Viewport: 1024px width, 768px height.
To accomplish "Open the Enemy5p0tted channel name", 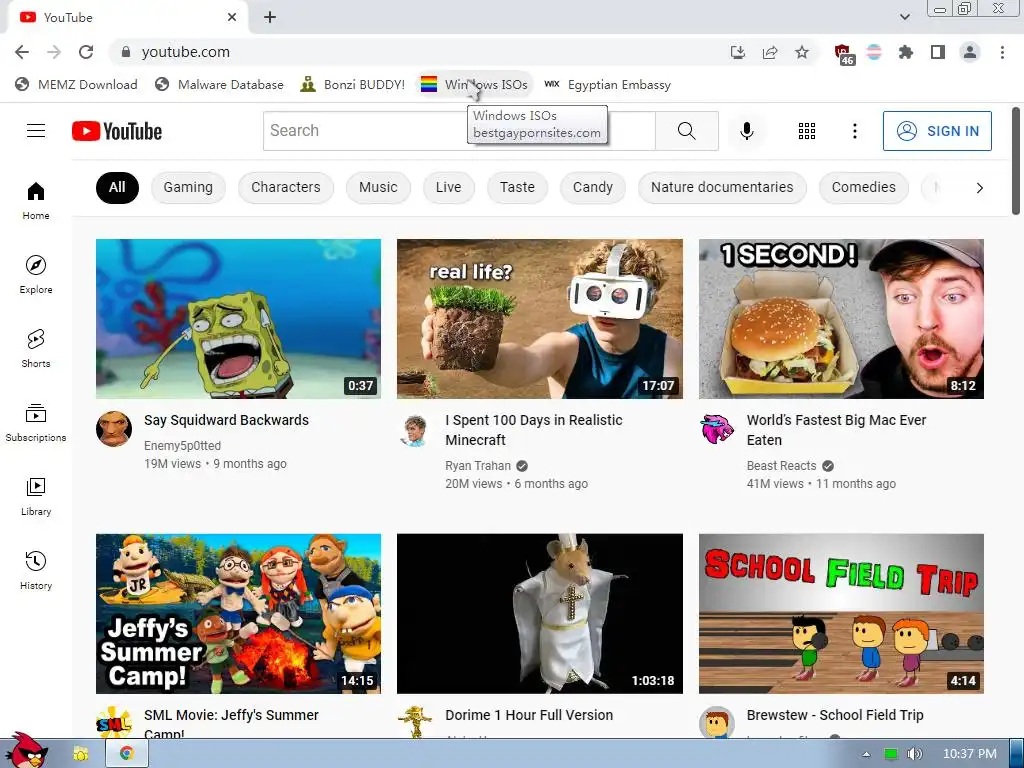I will 182,445.
